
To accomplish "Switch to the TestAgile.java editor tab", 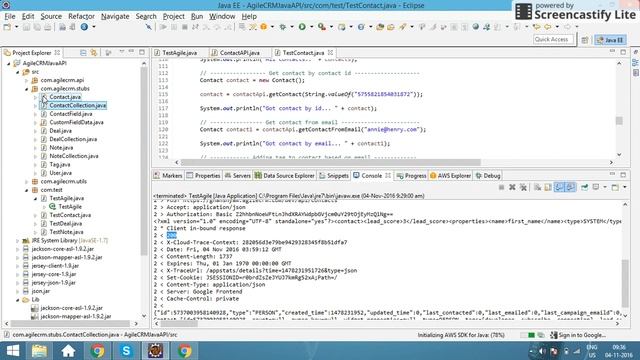I will click(x=180, y=53).
